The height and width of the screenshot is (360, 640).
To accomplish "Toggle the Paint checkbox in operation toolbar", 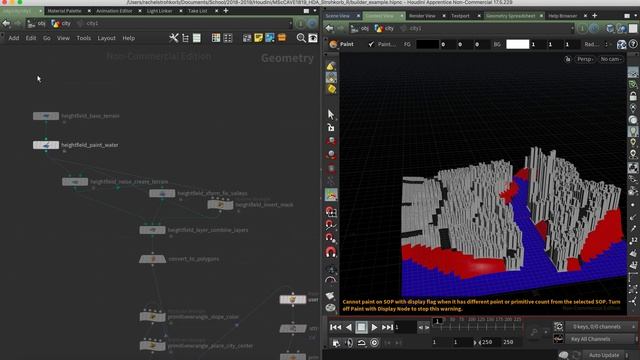I will coord(371,44).
